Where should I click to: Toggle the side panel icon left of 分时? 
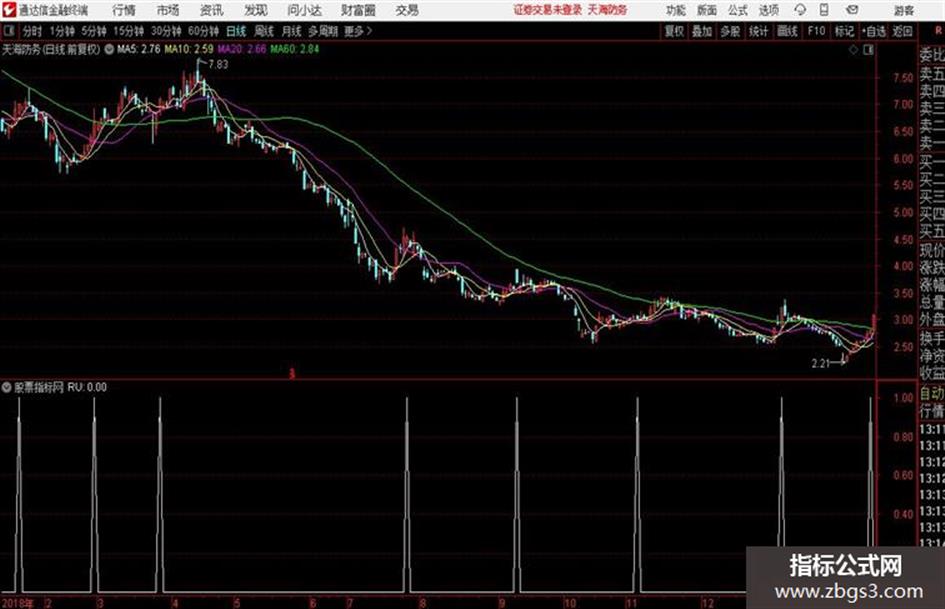8,31
